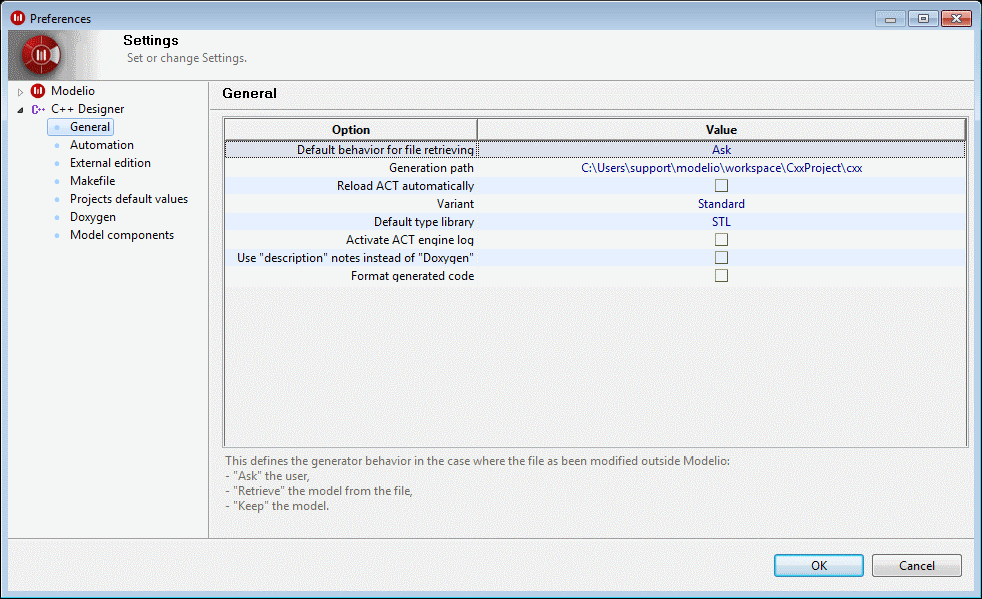Click the Modelio icon in the preferences tree
Screen dimensions: 982x599
point(38,91)
